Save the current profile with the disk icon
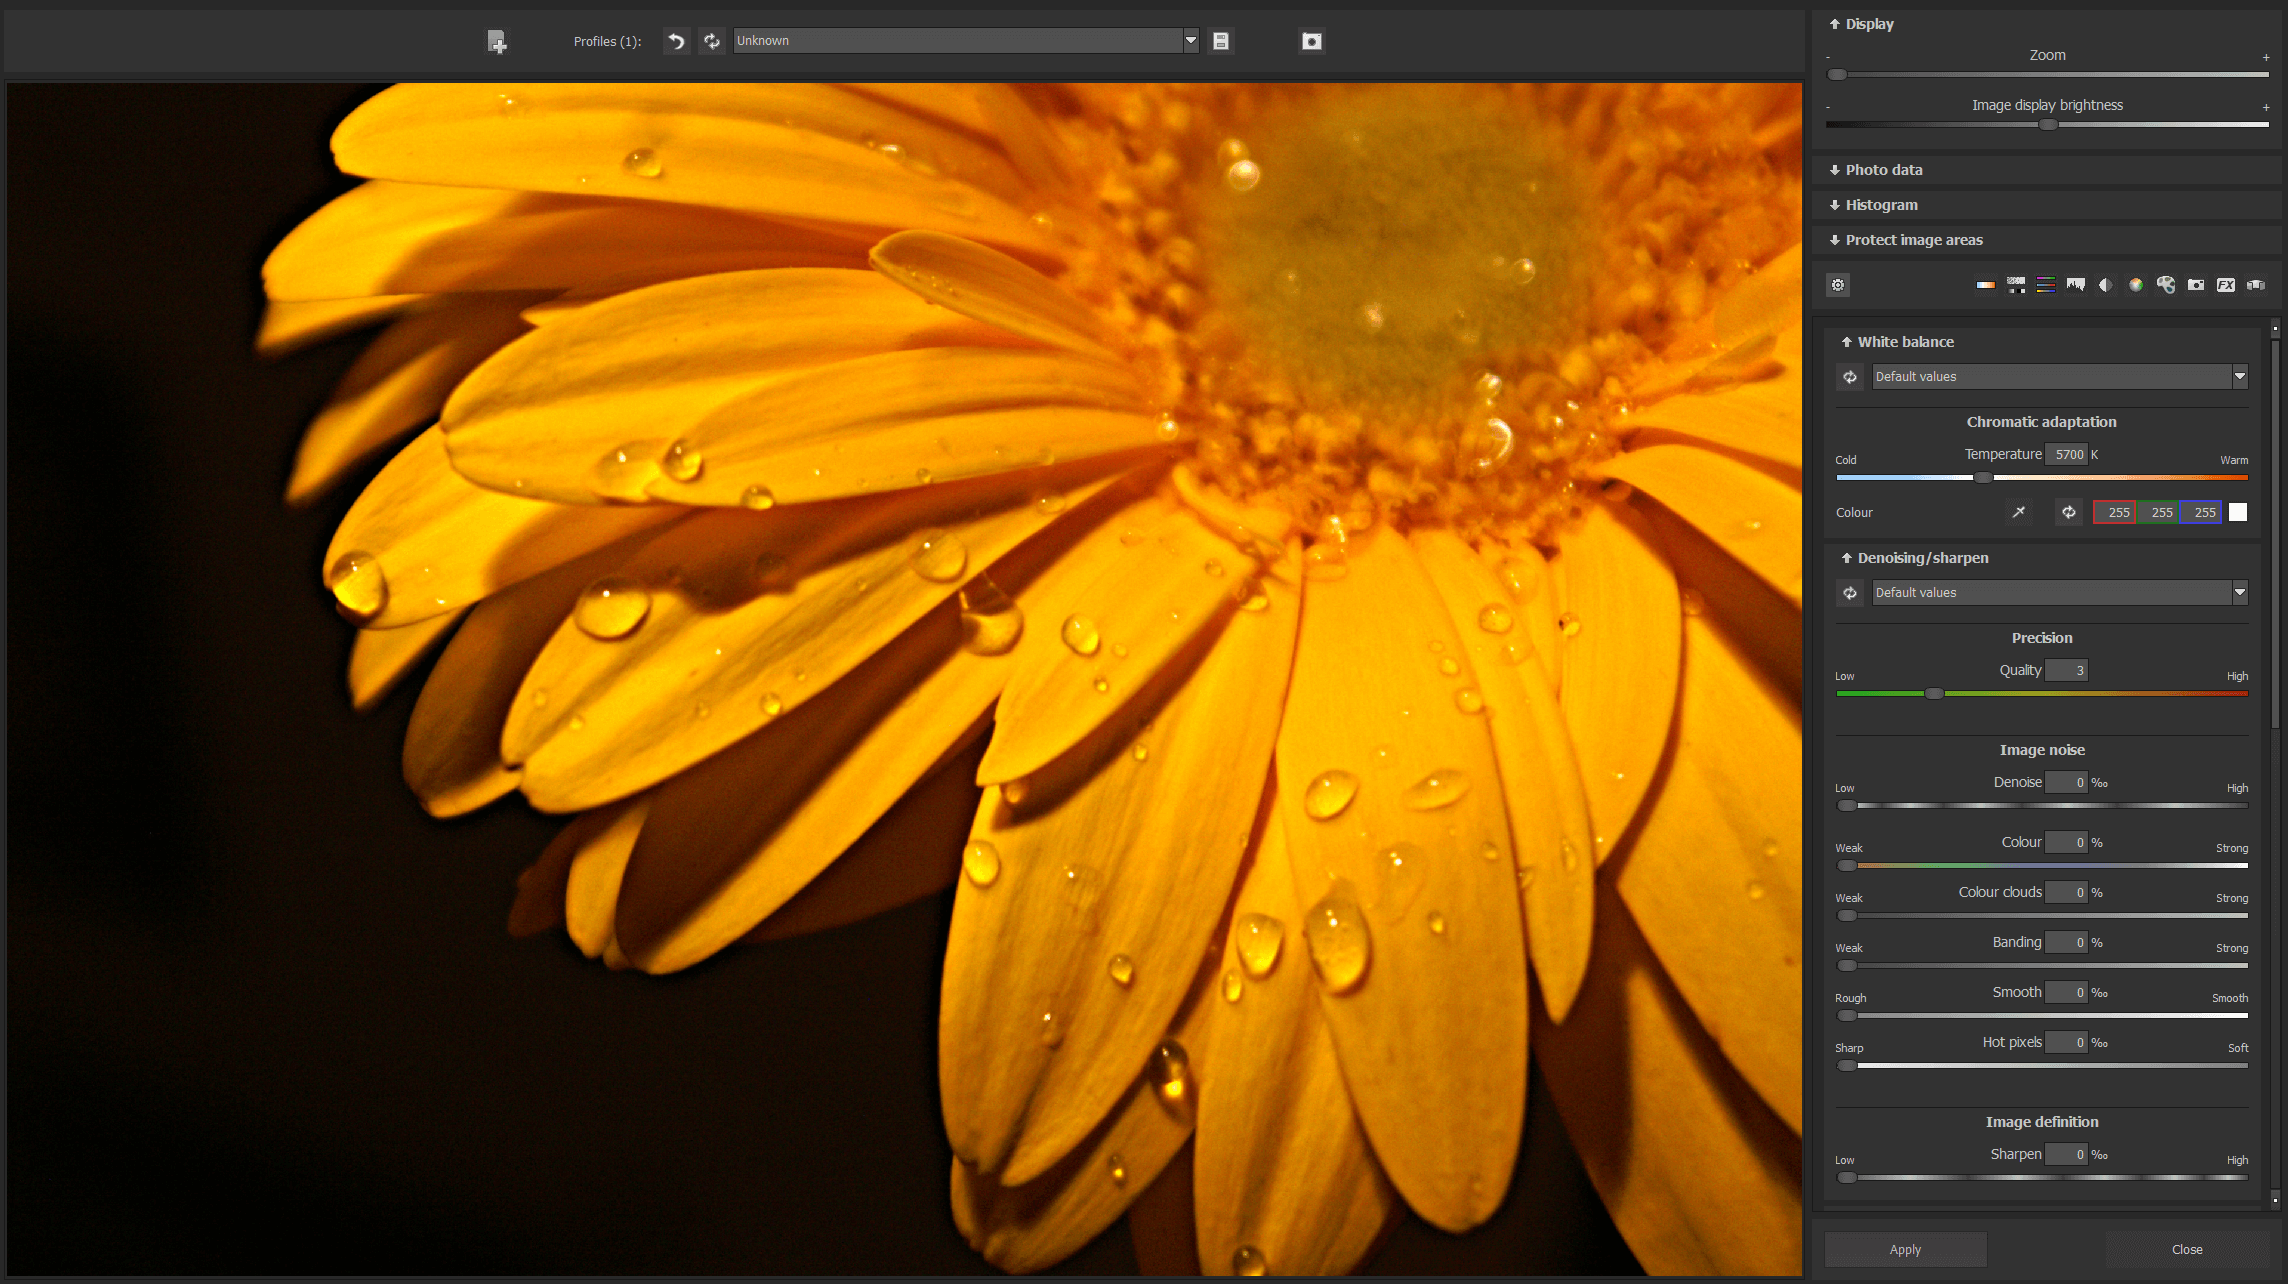Viewport: 2288px width, 1284px height. click(1221, 41)
